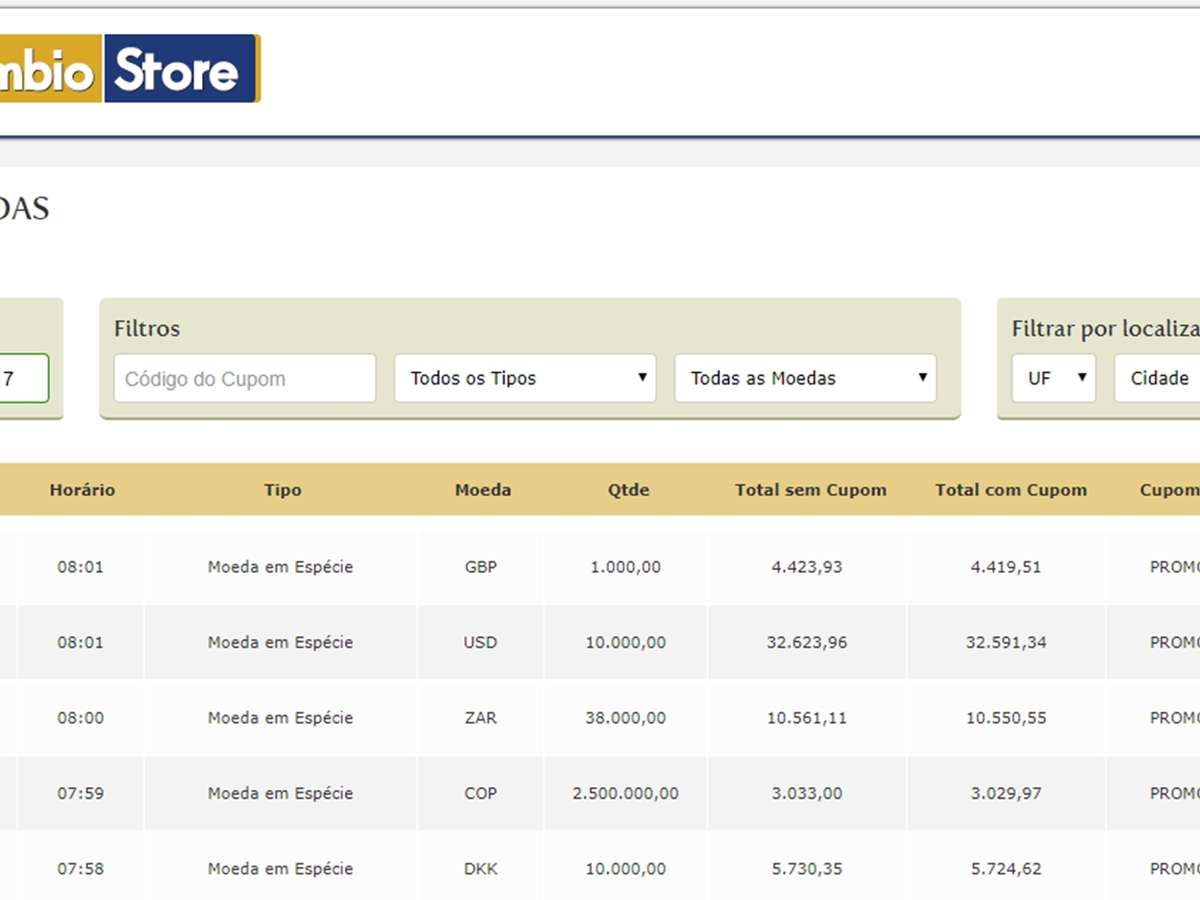Click the 32.591,34 total with coupon
The image size is (1200, 900).
pyautogui.click(x=1006, y=642)
